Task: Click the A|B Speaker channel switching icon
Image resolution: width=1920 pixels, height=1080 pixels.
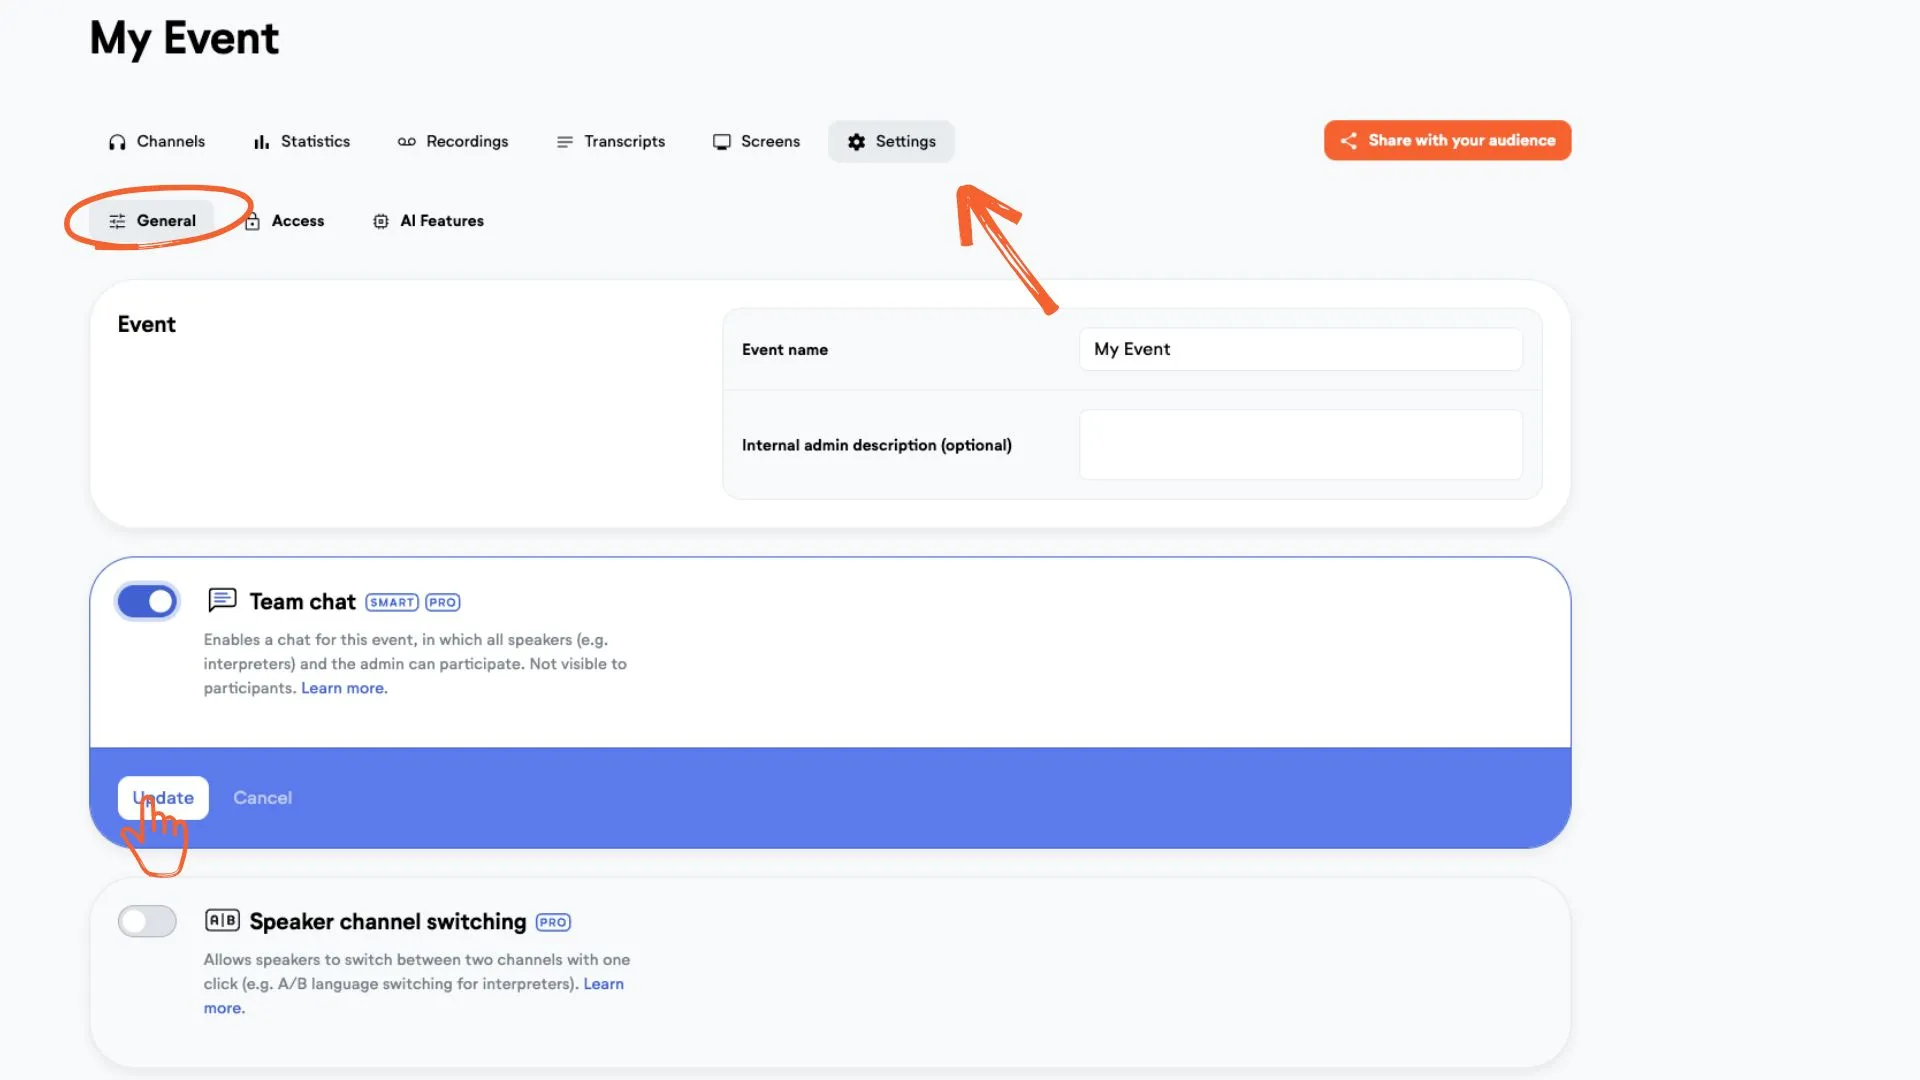Action: (222, 920)
